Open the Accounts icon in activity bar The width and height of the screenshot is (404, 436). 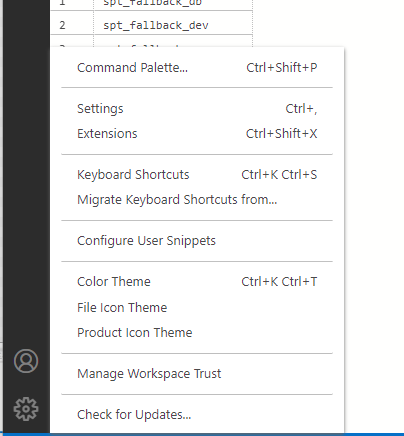click(26, 361)
